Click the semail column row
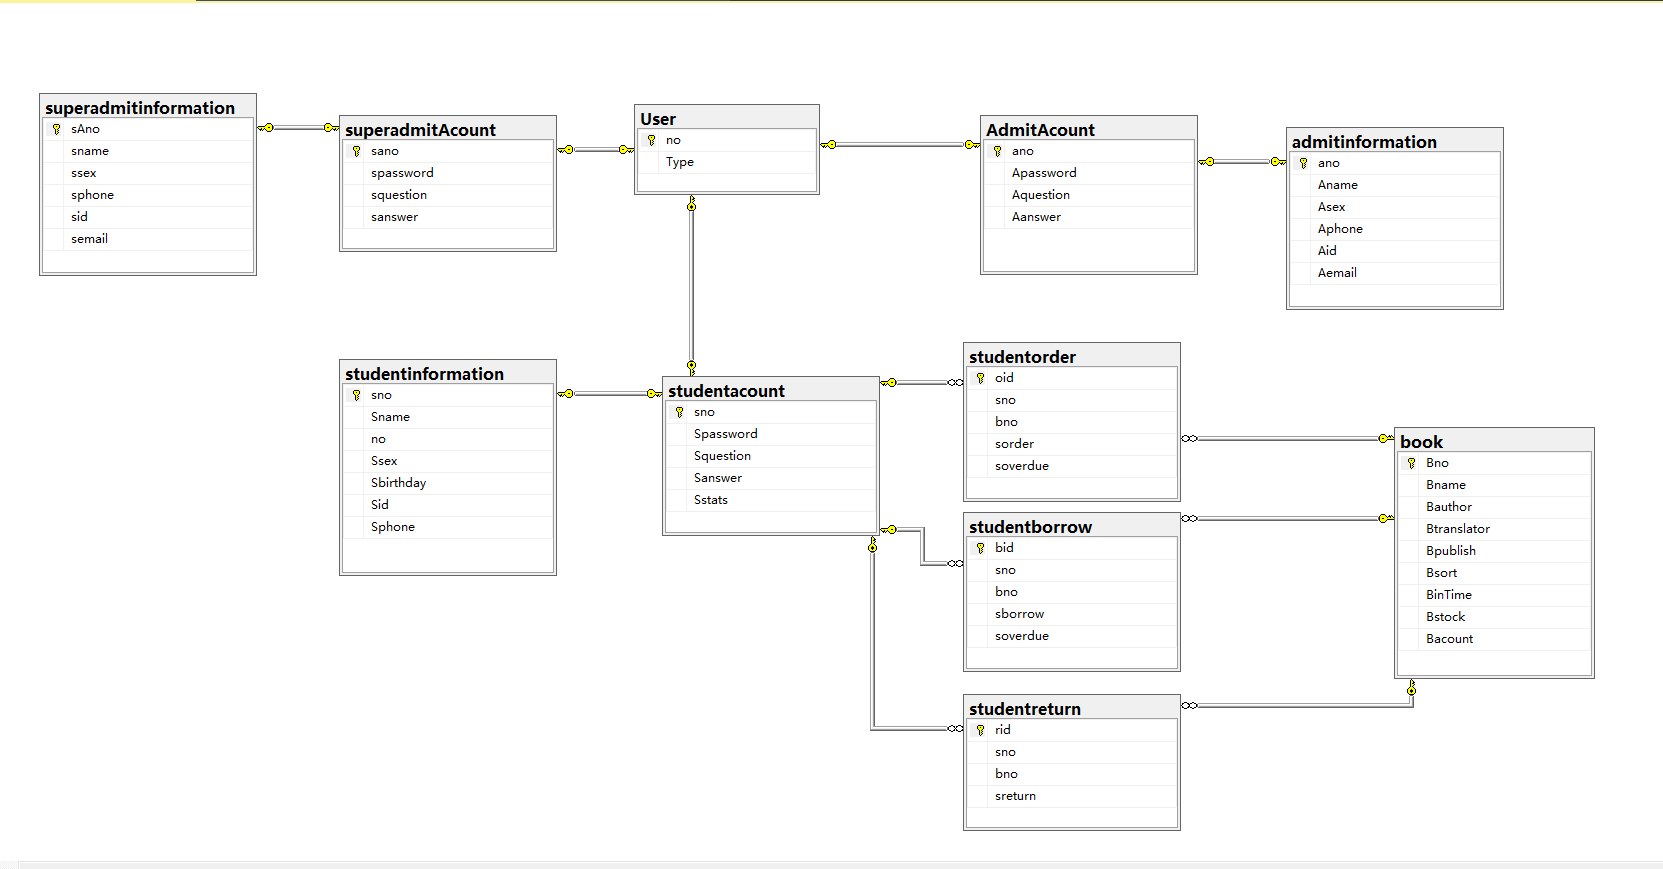This screenshot has height=869, width=1663. tap(148, 239)
